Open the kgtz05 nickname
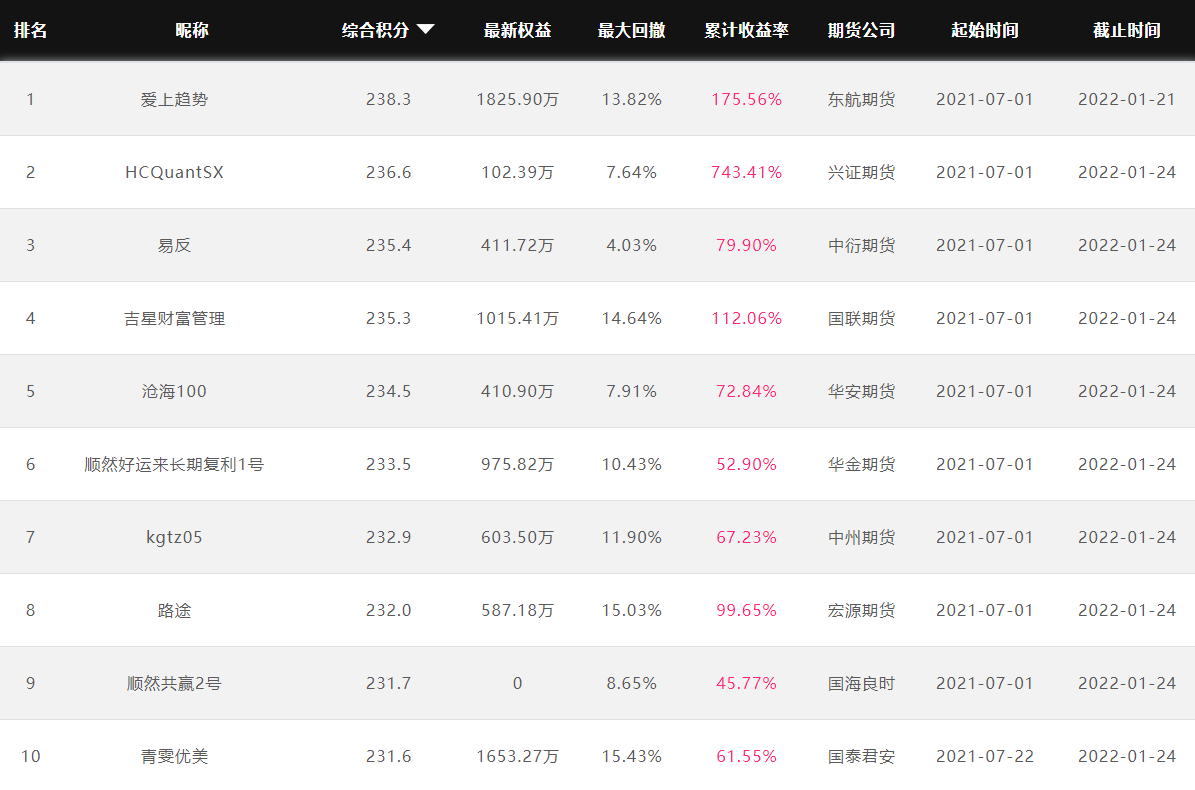The image size is (1195, 790). tap(175, 537)
